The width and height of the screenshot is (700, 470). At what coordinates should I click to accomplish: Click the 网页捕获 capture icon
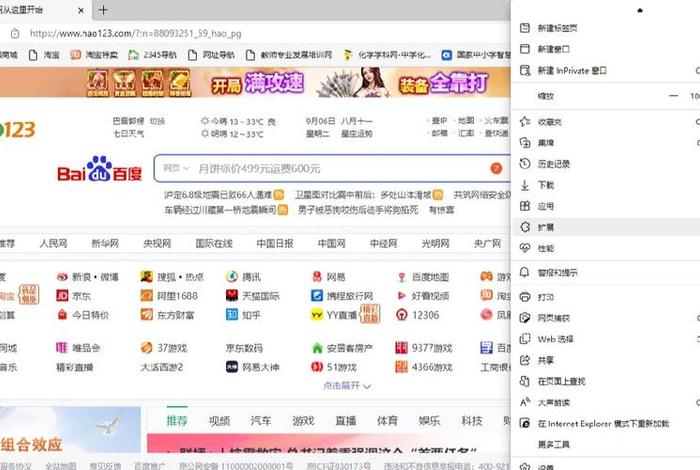[525, 318]
